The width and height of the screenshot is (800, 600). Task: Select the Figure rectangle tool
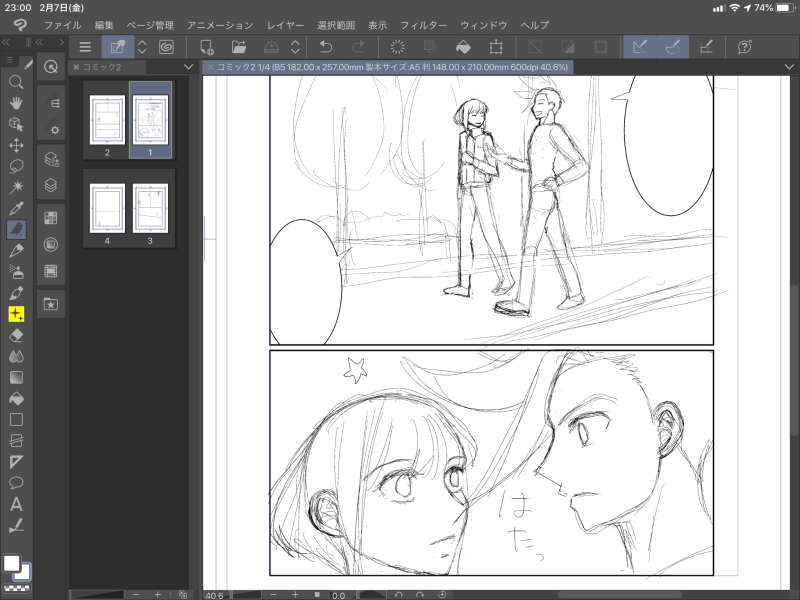pyautogui.click(x=16, y=419)
